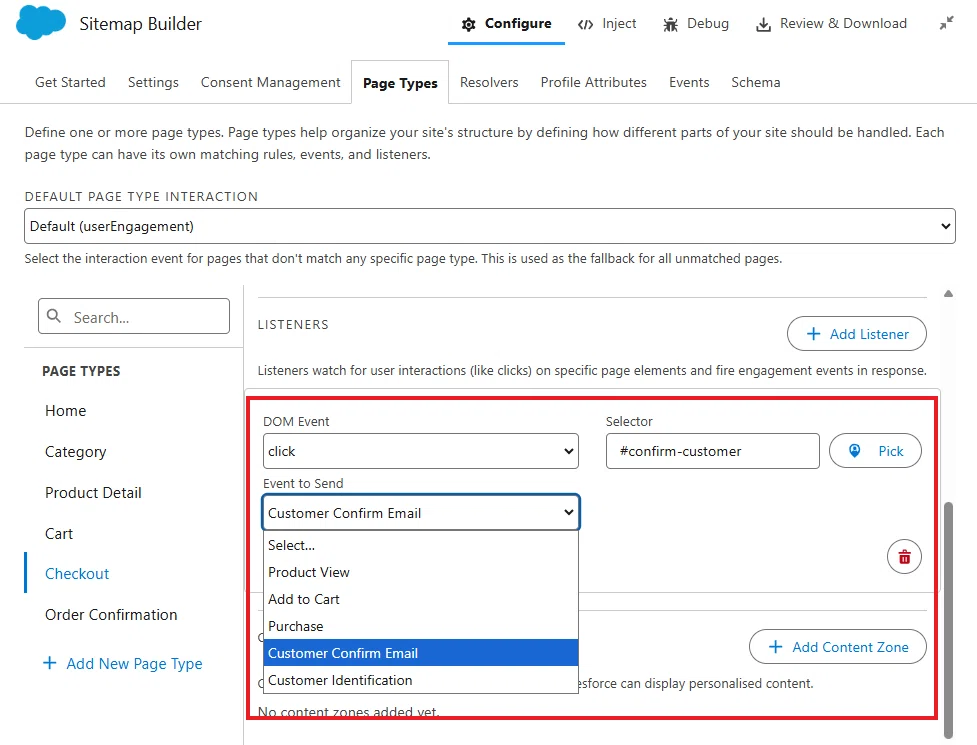Open the DOM Event dropdown

click(421, 451)
